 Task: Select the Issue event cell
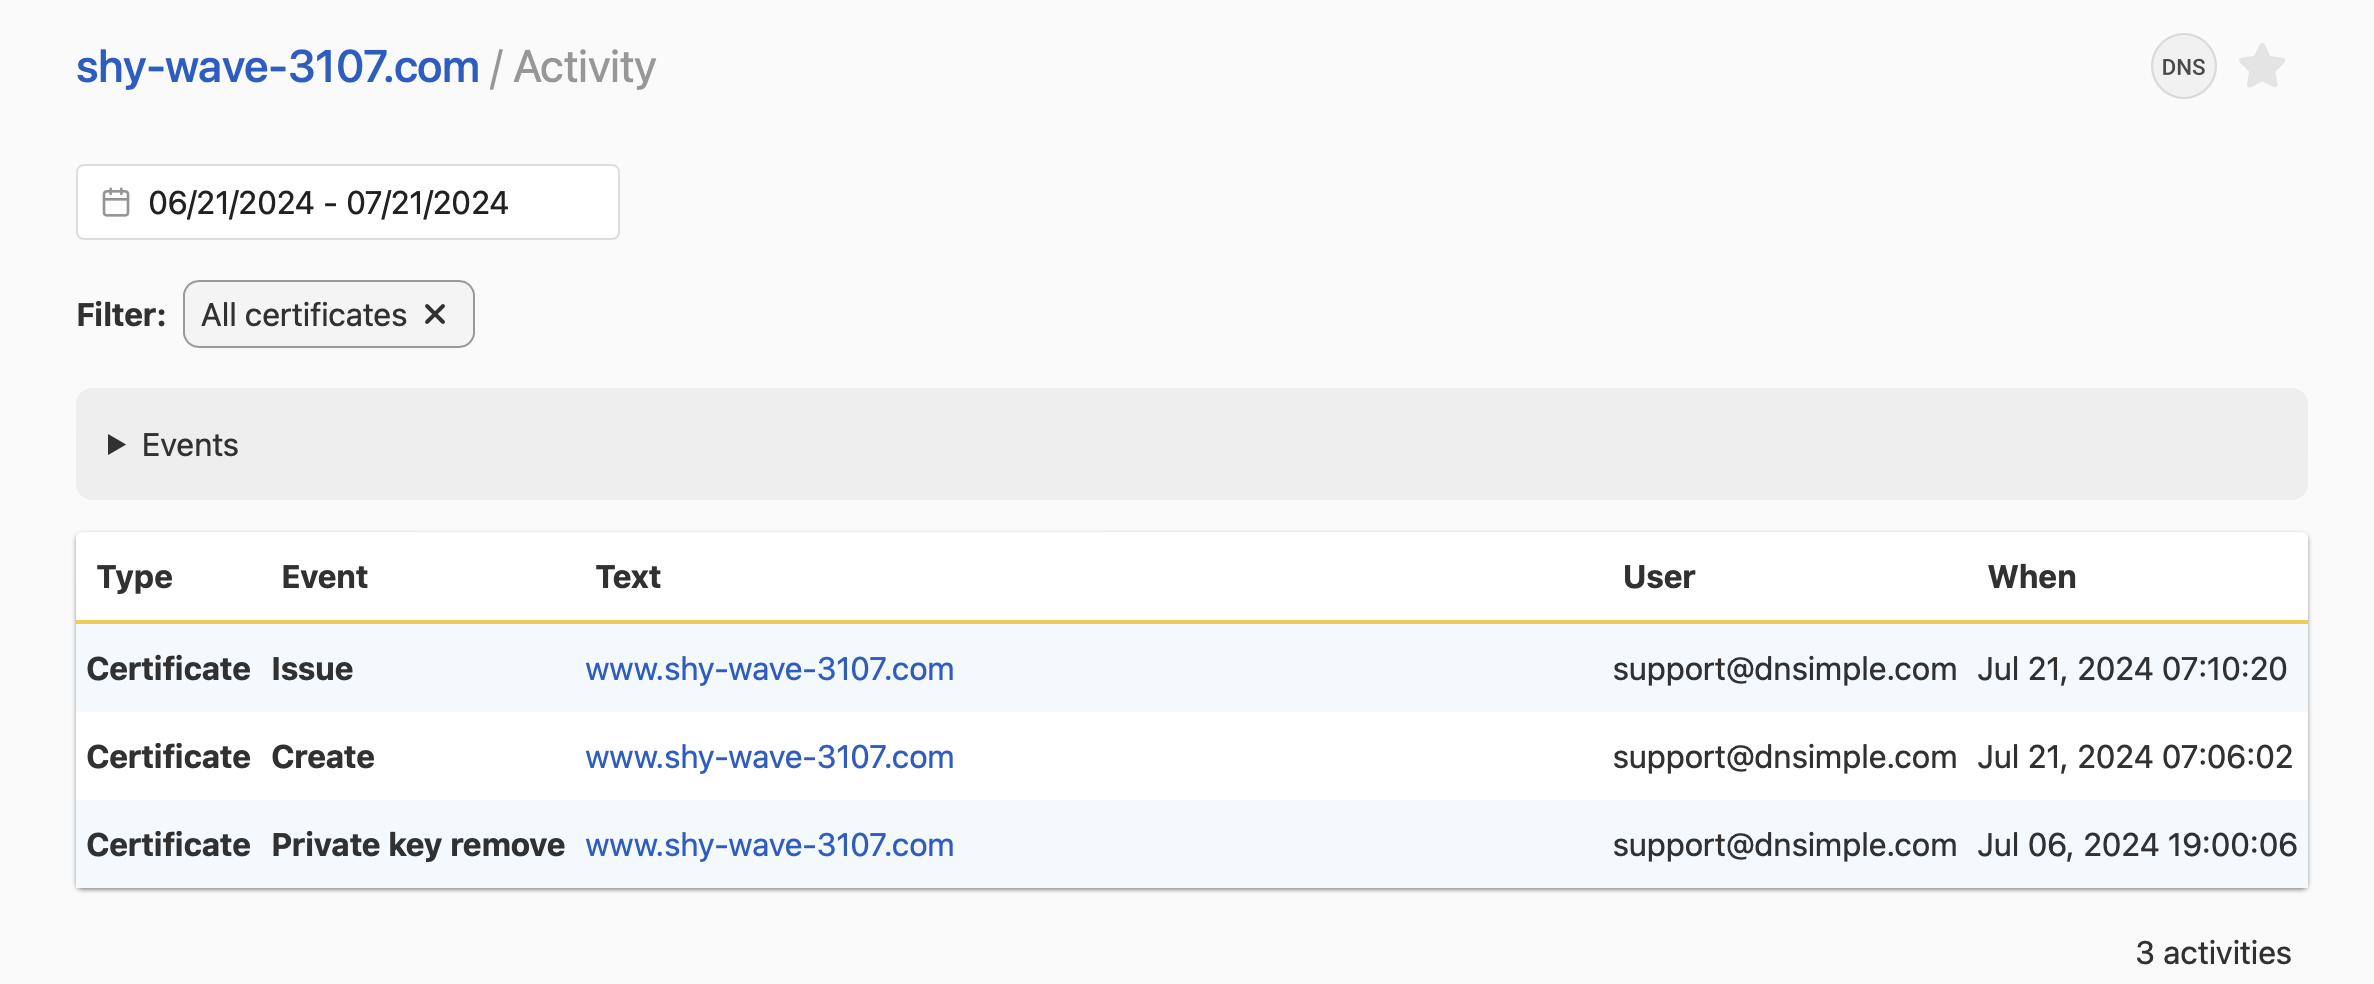click(312, 669)
